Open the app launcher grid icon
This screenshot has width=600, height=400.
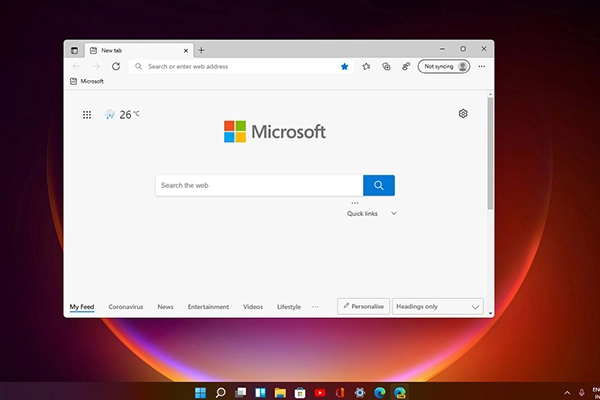(87, 114)
